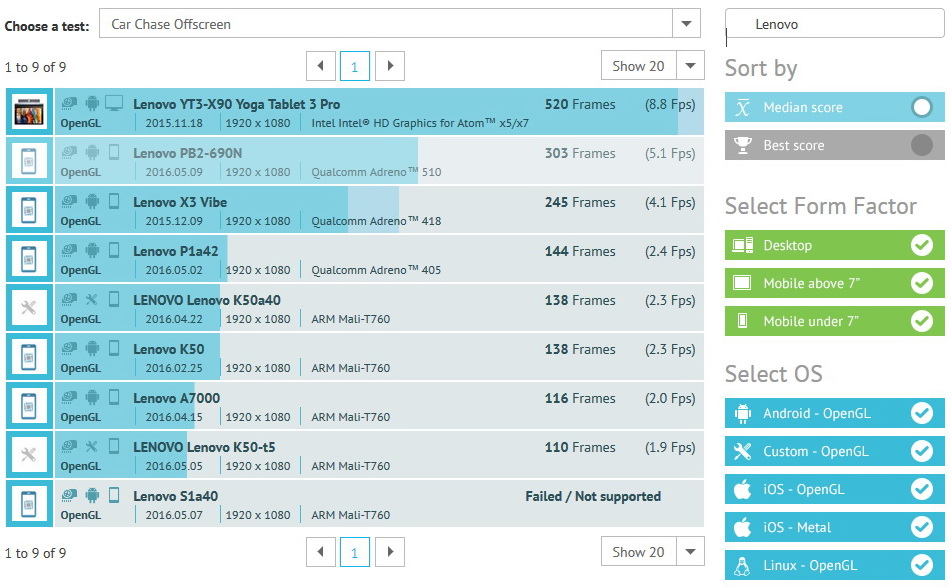Open the Car Chase Offscreen test dropdown arrow

point(687,24)
